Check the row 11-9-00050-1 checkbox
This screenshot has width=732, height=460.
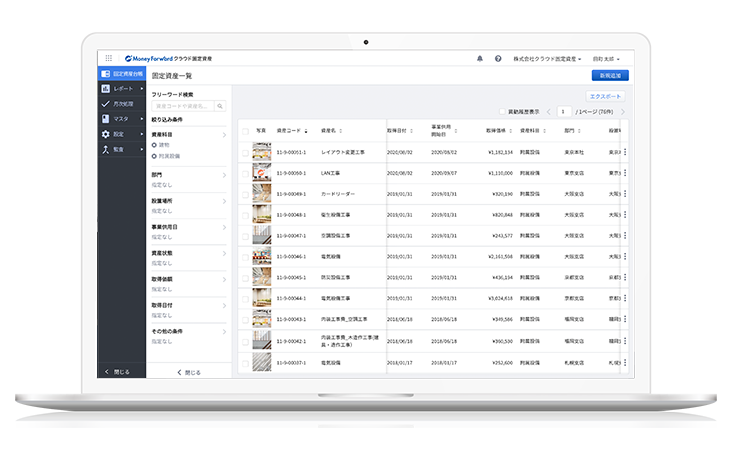245,174
